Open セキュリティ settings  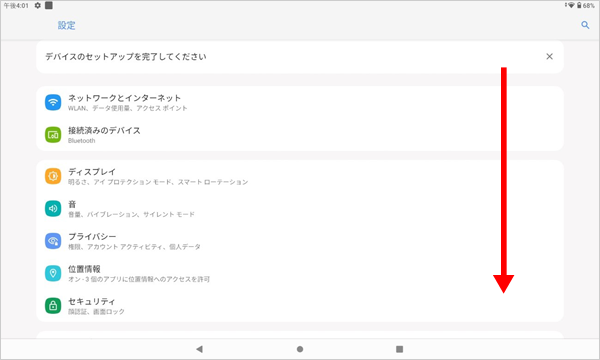[300, 306]
